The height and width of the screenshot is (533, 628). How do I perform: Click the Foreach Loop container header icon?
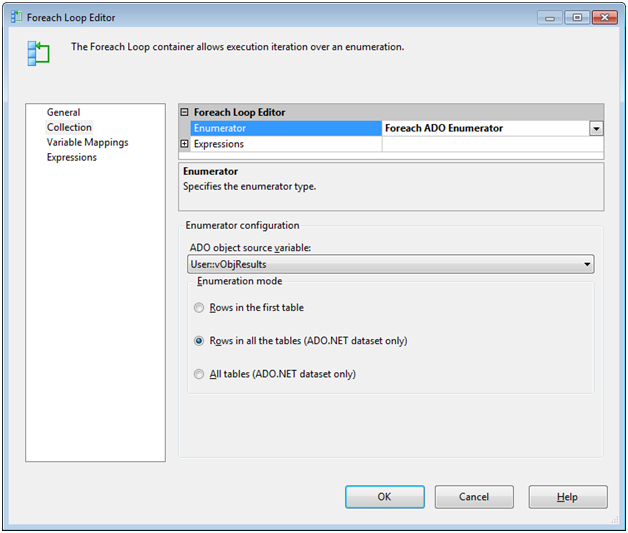coord(38,53)
